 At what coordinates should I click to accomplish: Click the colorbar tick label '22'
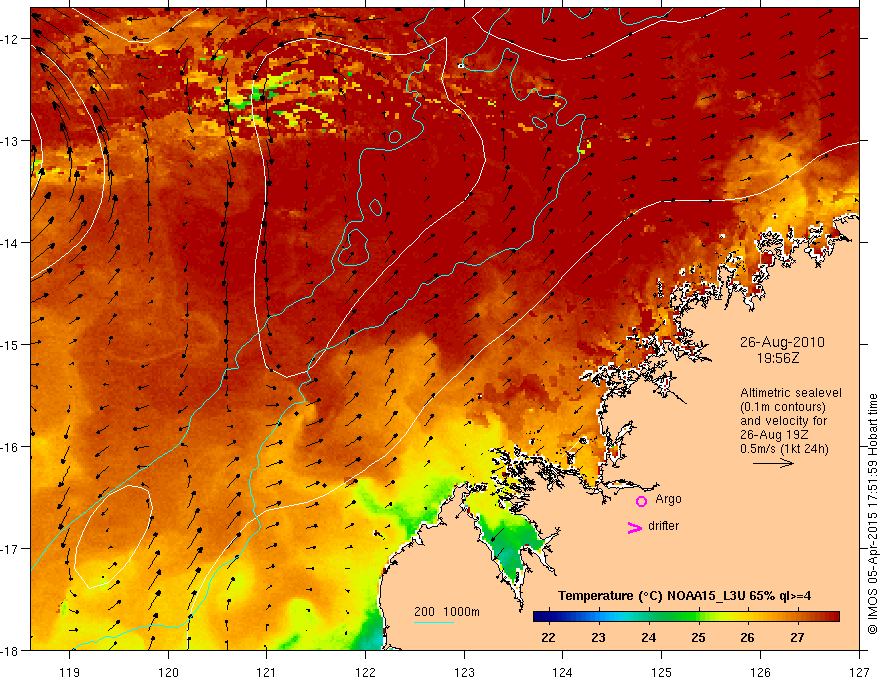(548, 638)
